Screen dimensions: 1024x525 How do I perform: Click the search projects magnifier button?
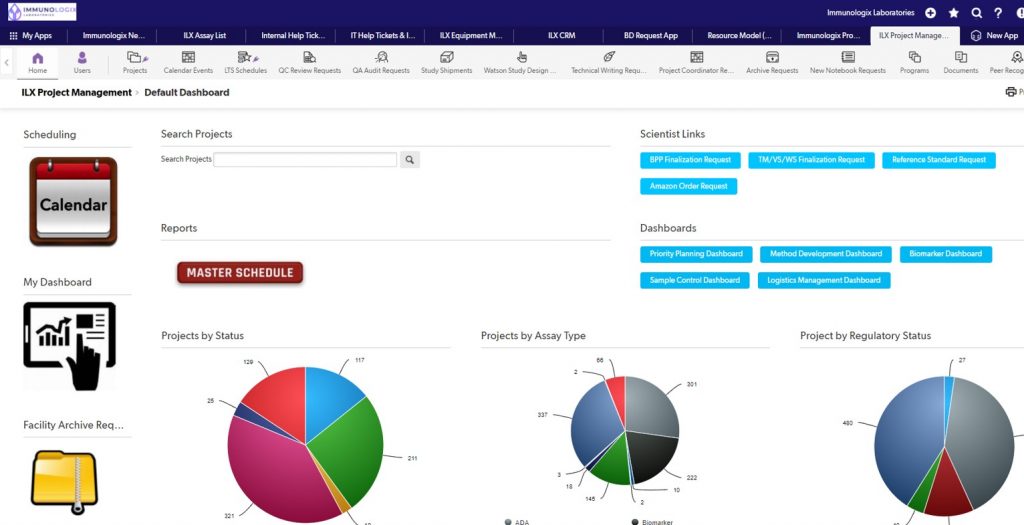[x=409, y=159]
